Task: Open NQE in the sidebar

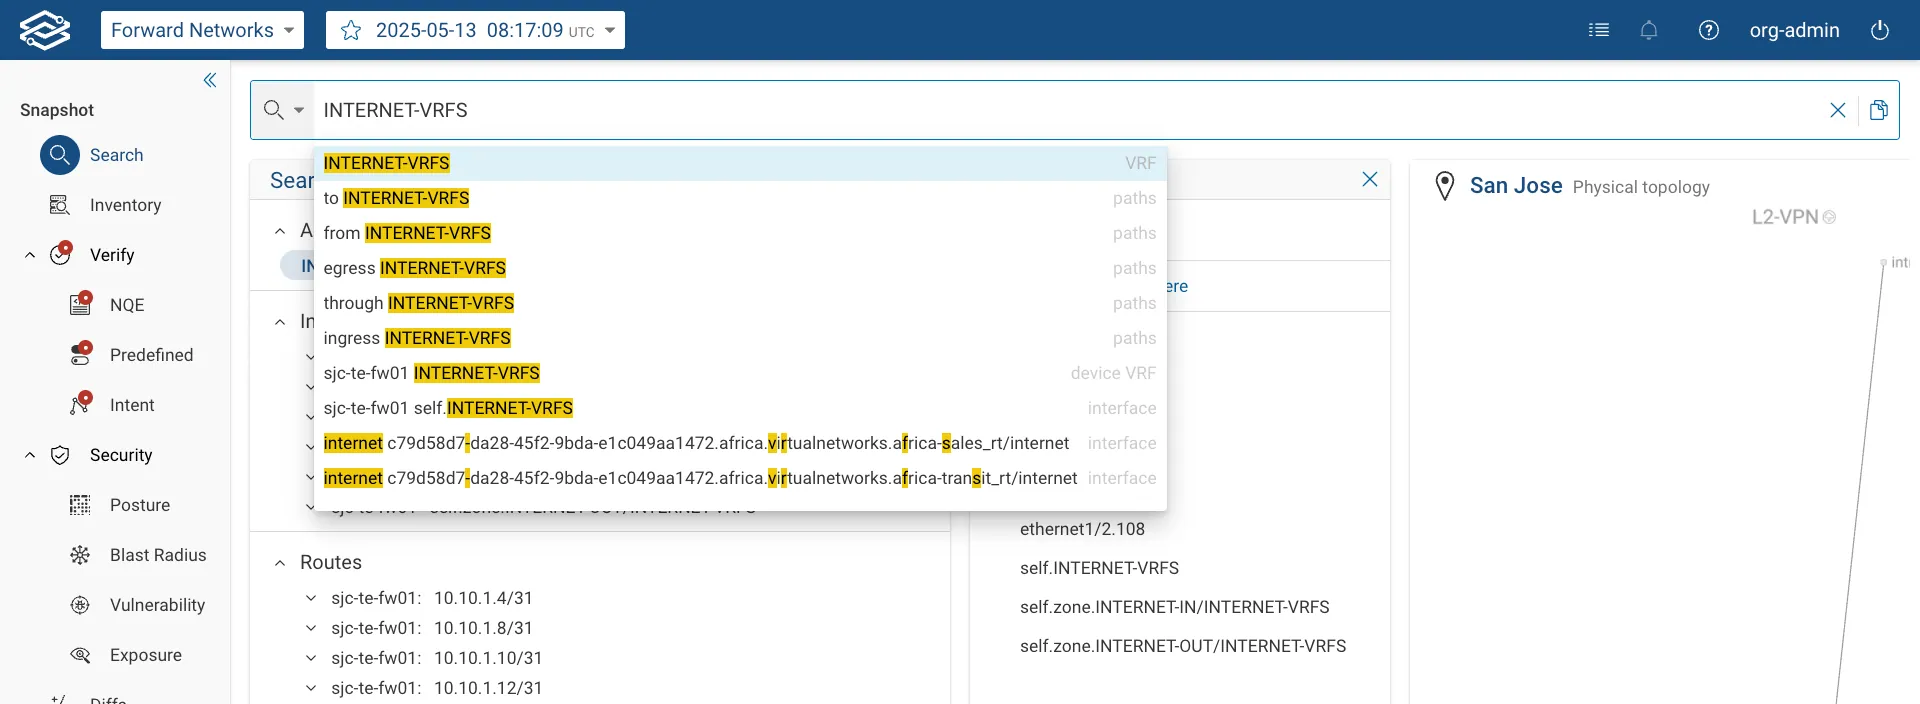Action: 127,305
